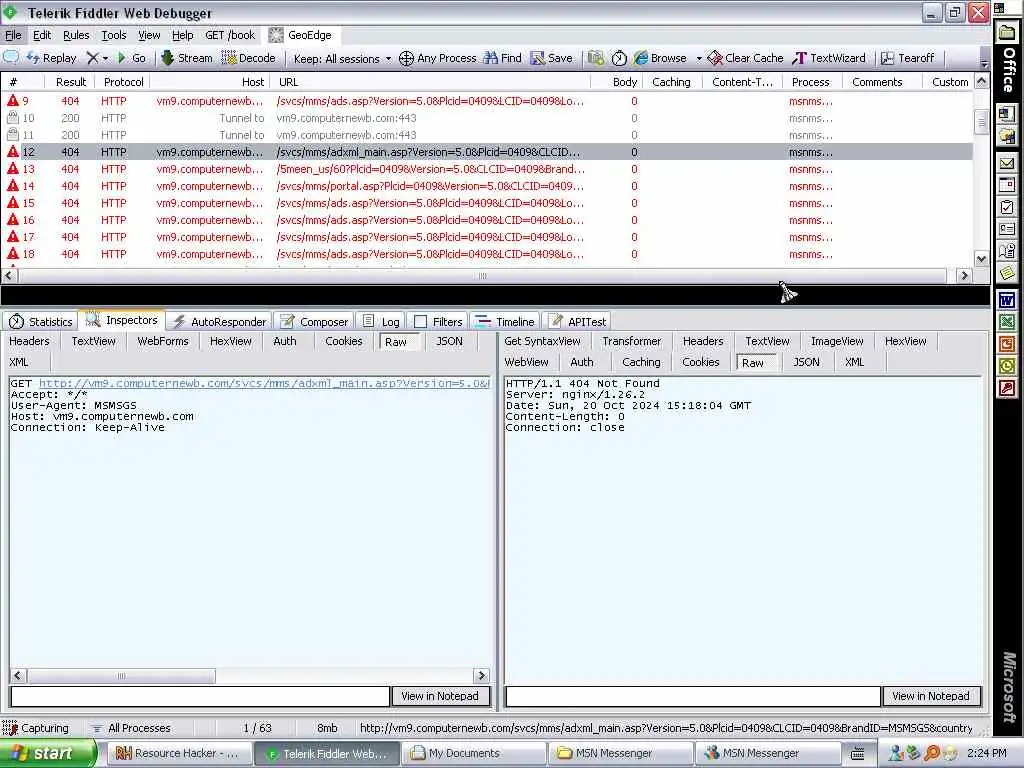1024x768 pixels.
Task: Select the response Transformer tab
Action: 632,341
